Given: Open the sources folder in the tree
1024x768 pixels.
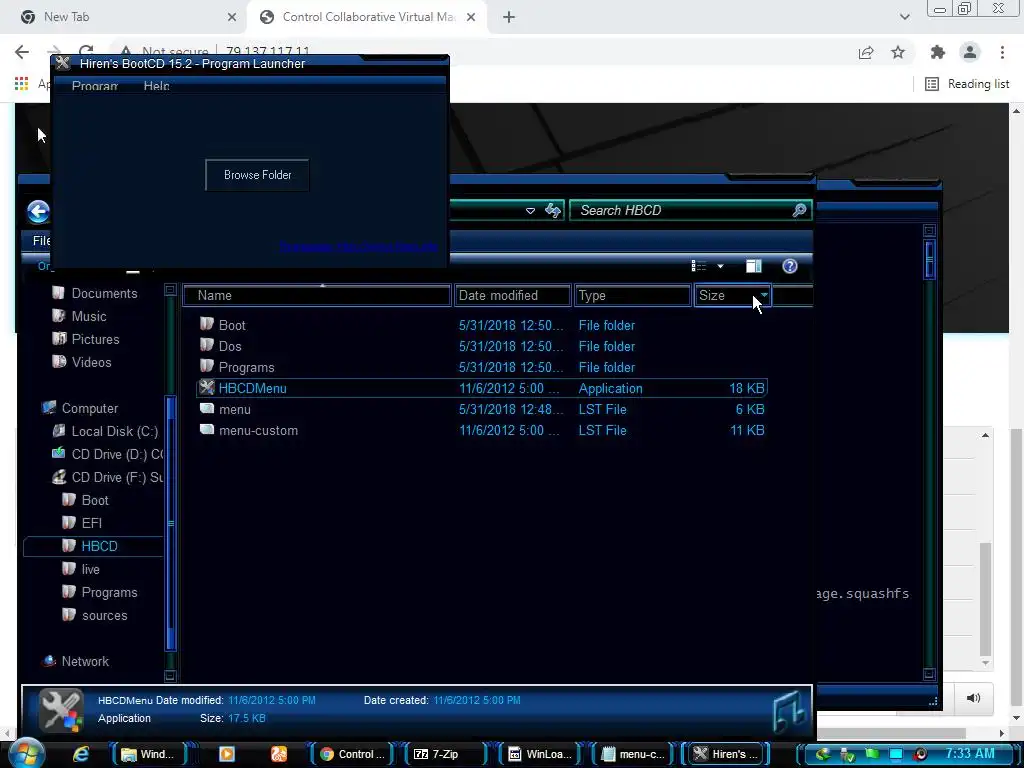Looking at the screenshot, I should pos(104,615).
